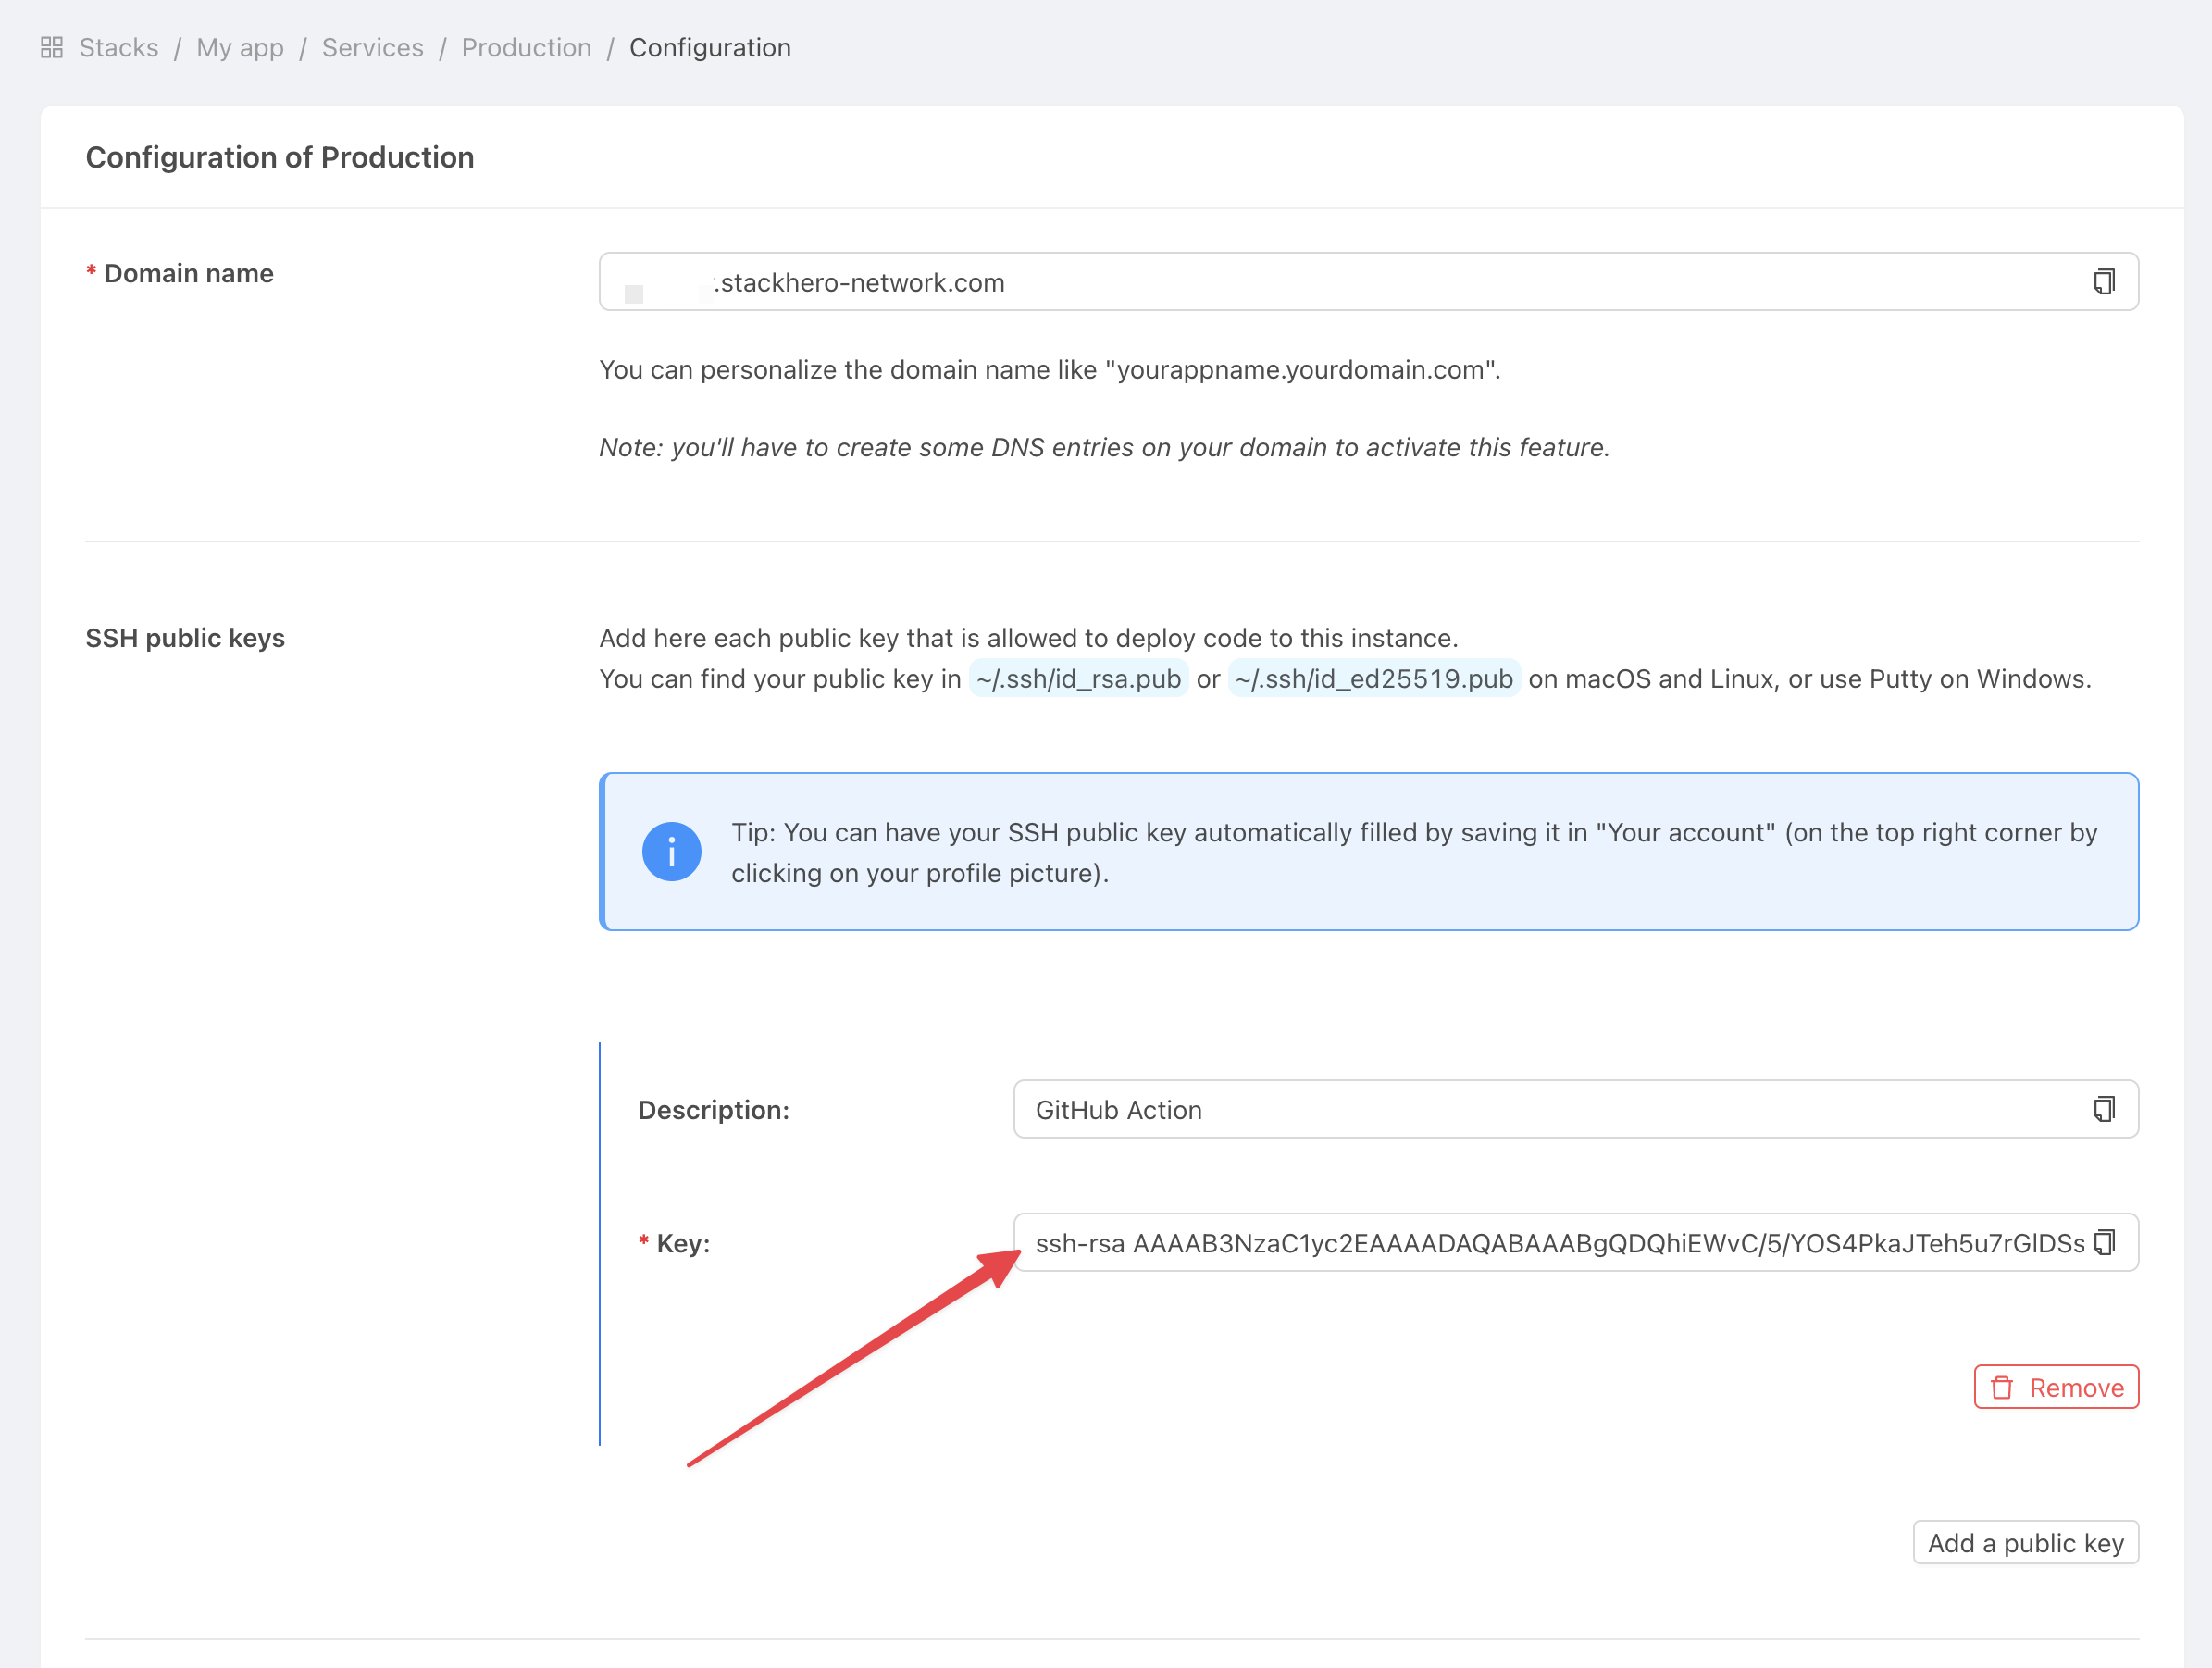Copy the domain name with the copy icon

click(2104, 282)
